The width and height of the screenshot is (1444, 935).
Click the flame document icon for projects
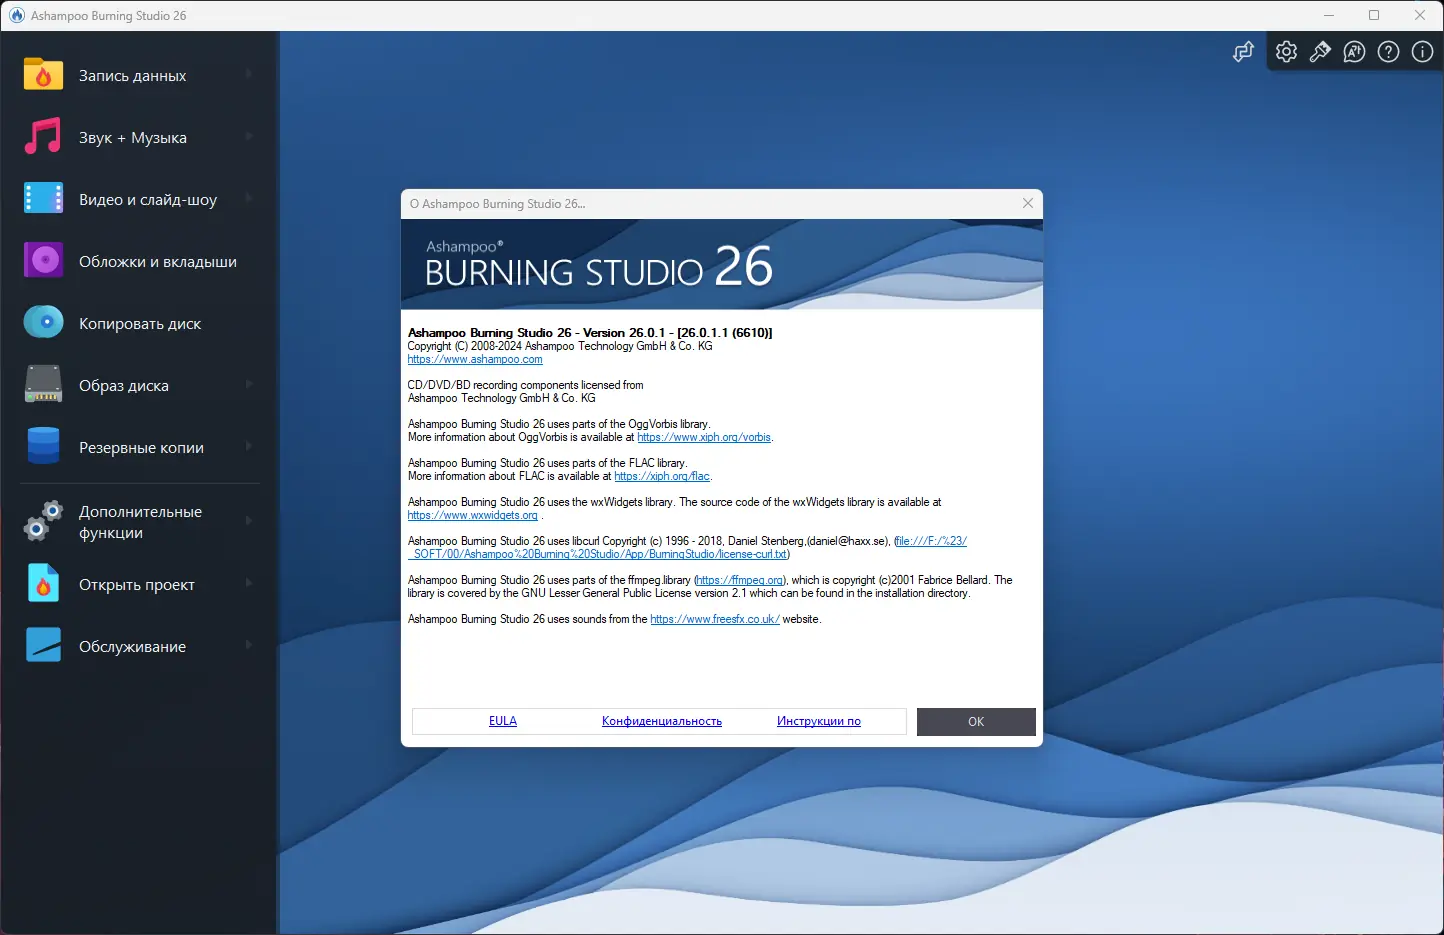coord(43,584)
